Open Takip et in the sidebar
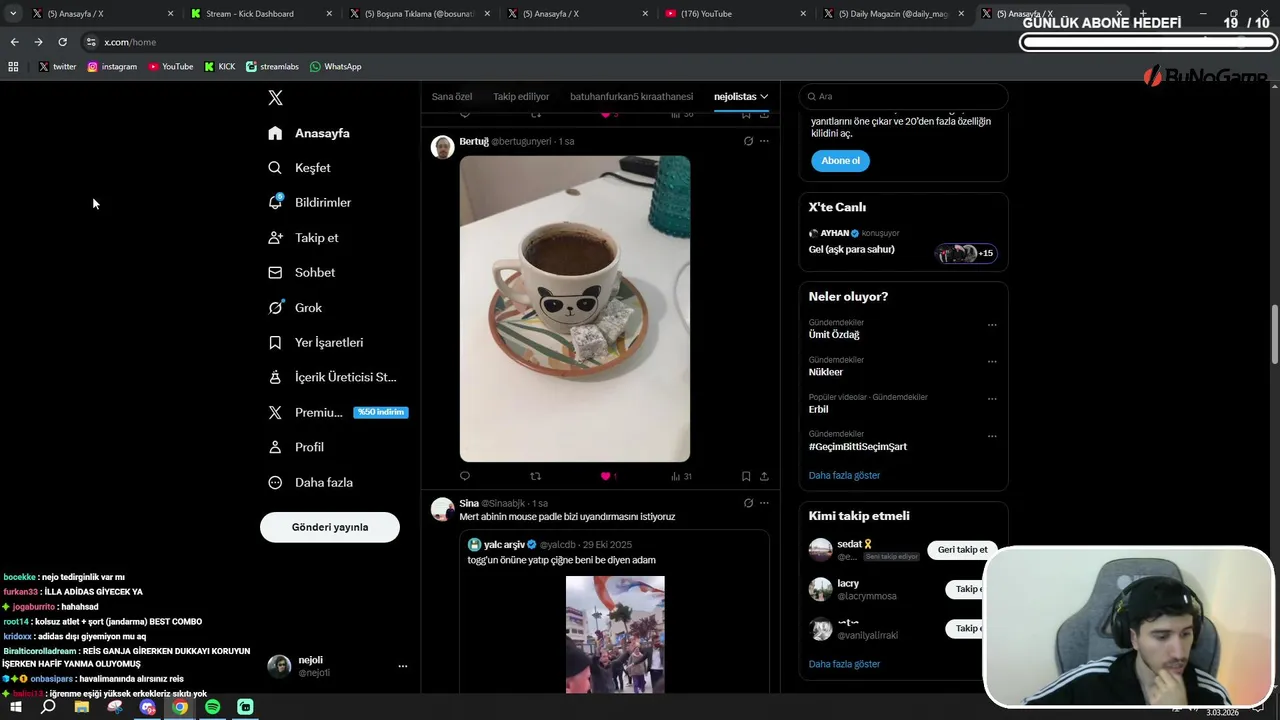Viewport: 1280px width, 720px height. 303,238
